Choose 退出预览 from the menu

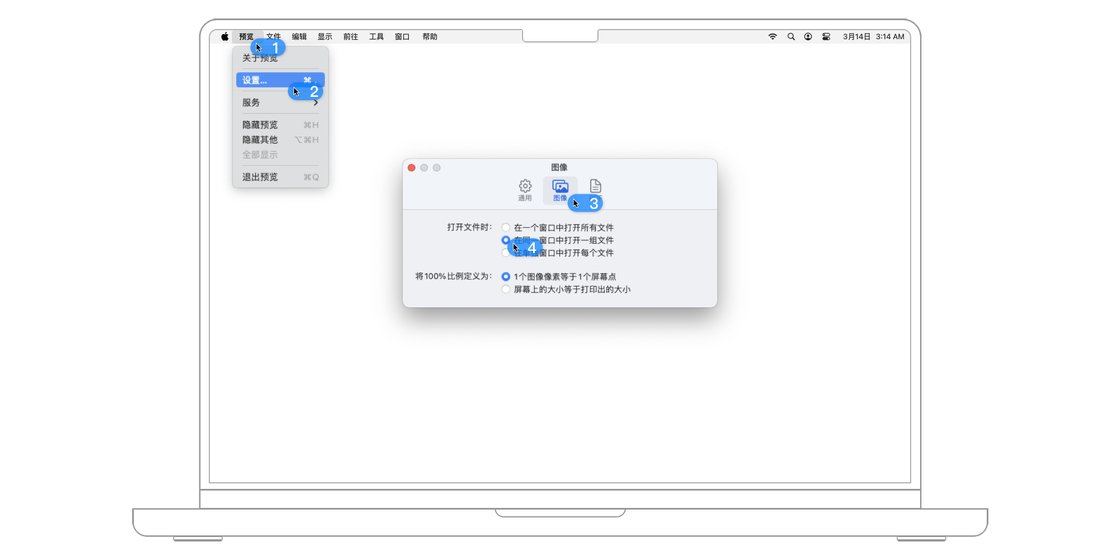tap(260, 178)
